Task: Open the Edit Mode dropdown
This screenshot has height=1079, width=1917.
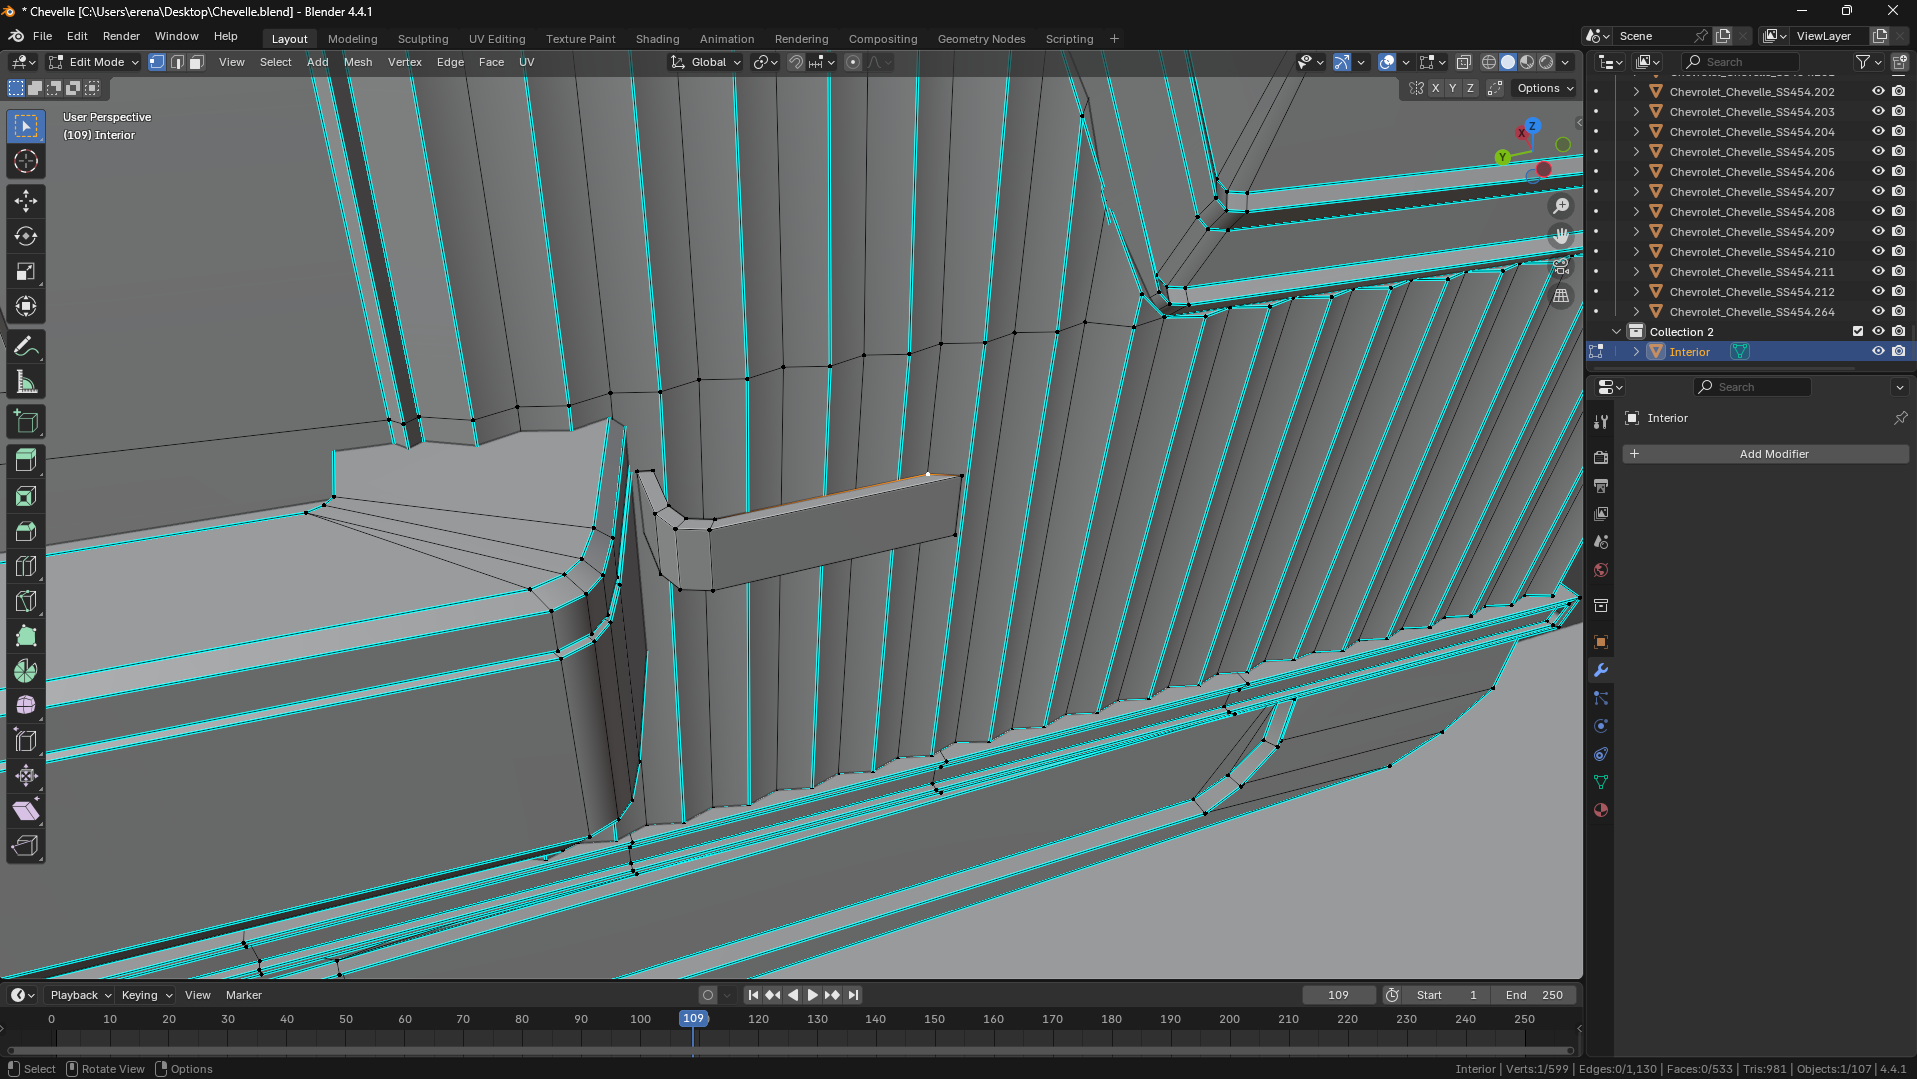Action: click(94, 62)
